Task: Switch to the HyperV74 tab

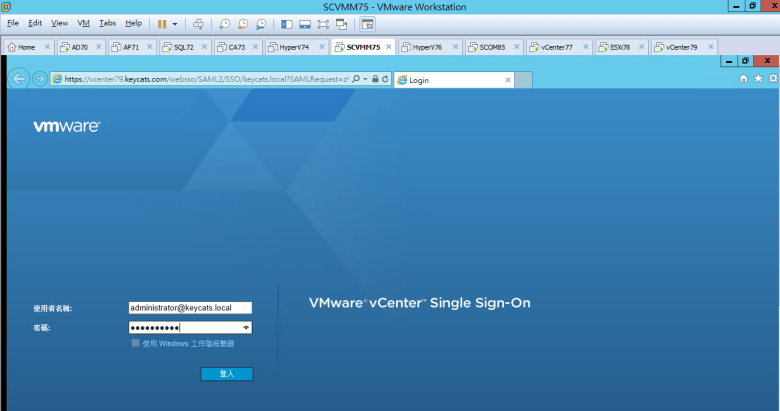Action: point(294,47)
